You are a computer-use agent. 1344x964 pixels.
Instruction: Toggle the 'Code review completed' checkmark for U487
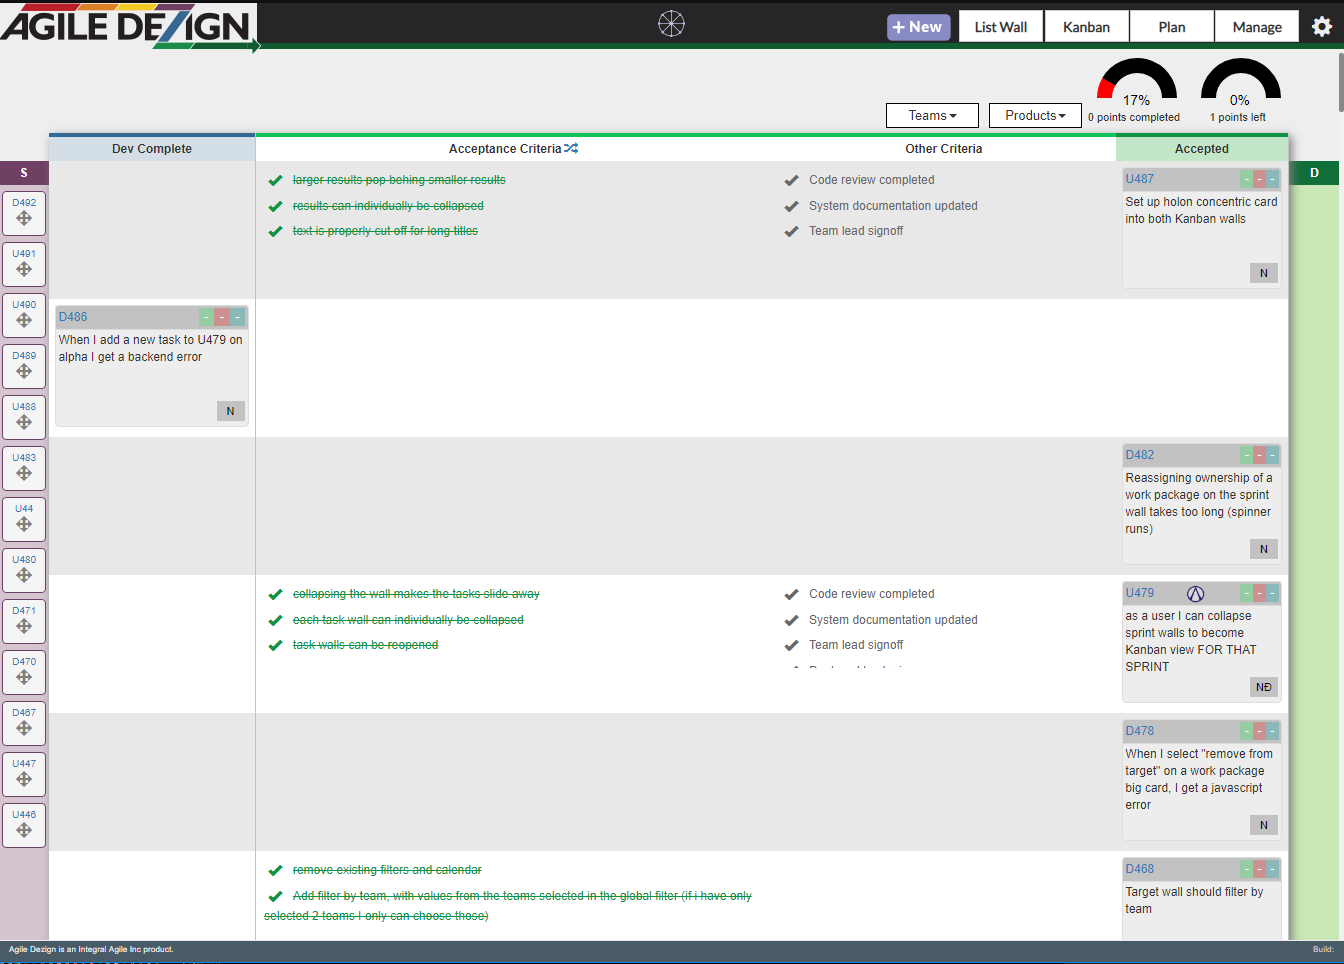pyautogui.click(x=791, y=180)
